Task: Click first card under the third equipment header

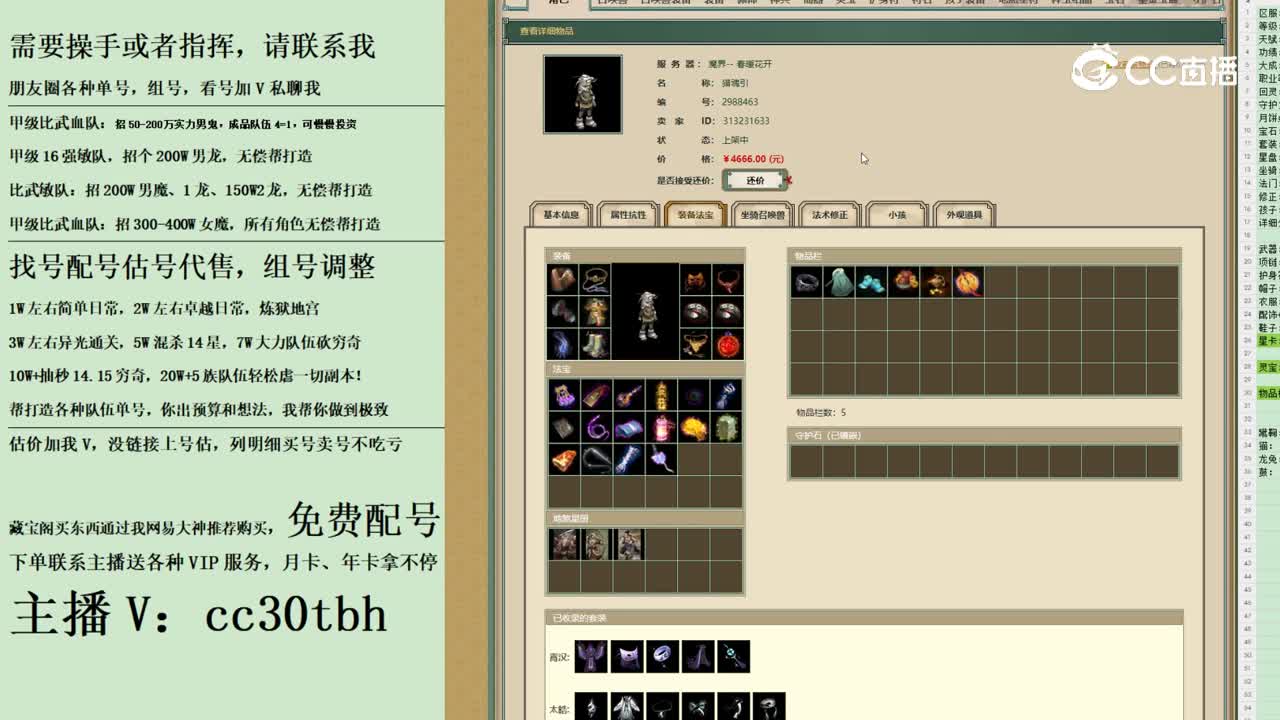Action: (565, 544)
